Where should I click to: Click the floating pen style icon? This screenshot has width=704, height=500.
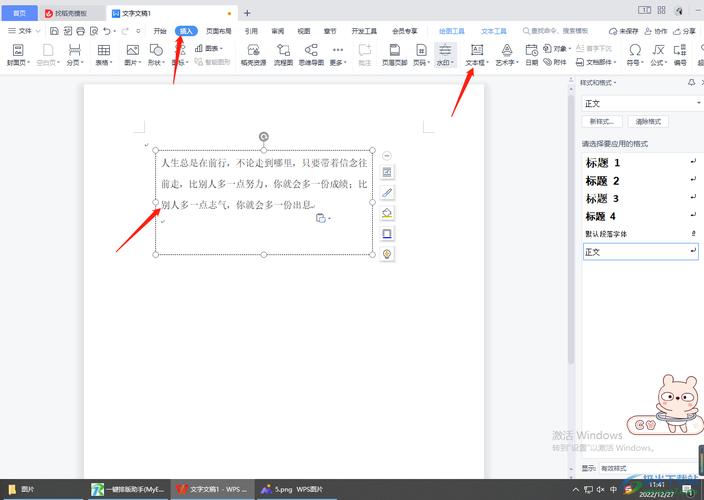(x=387, y=193)
